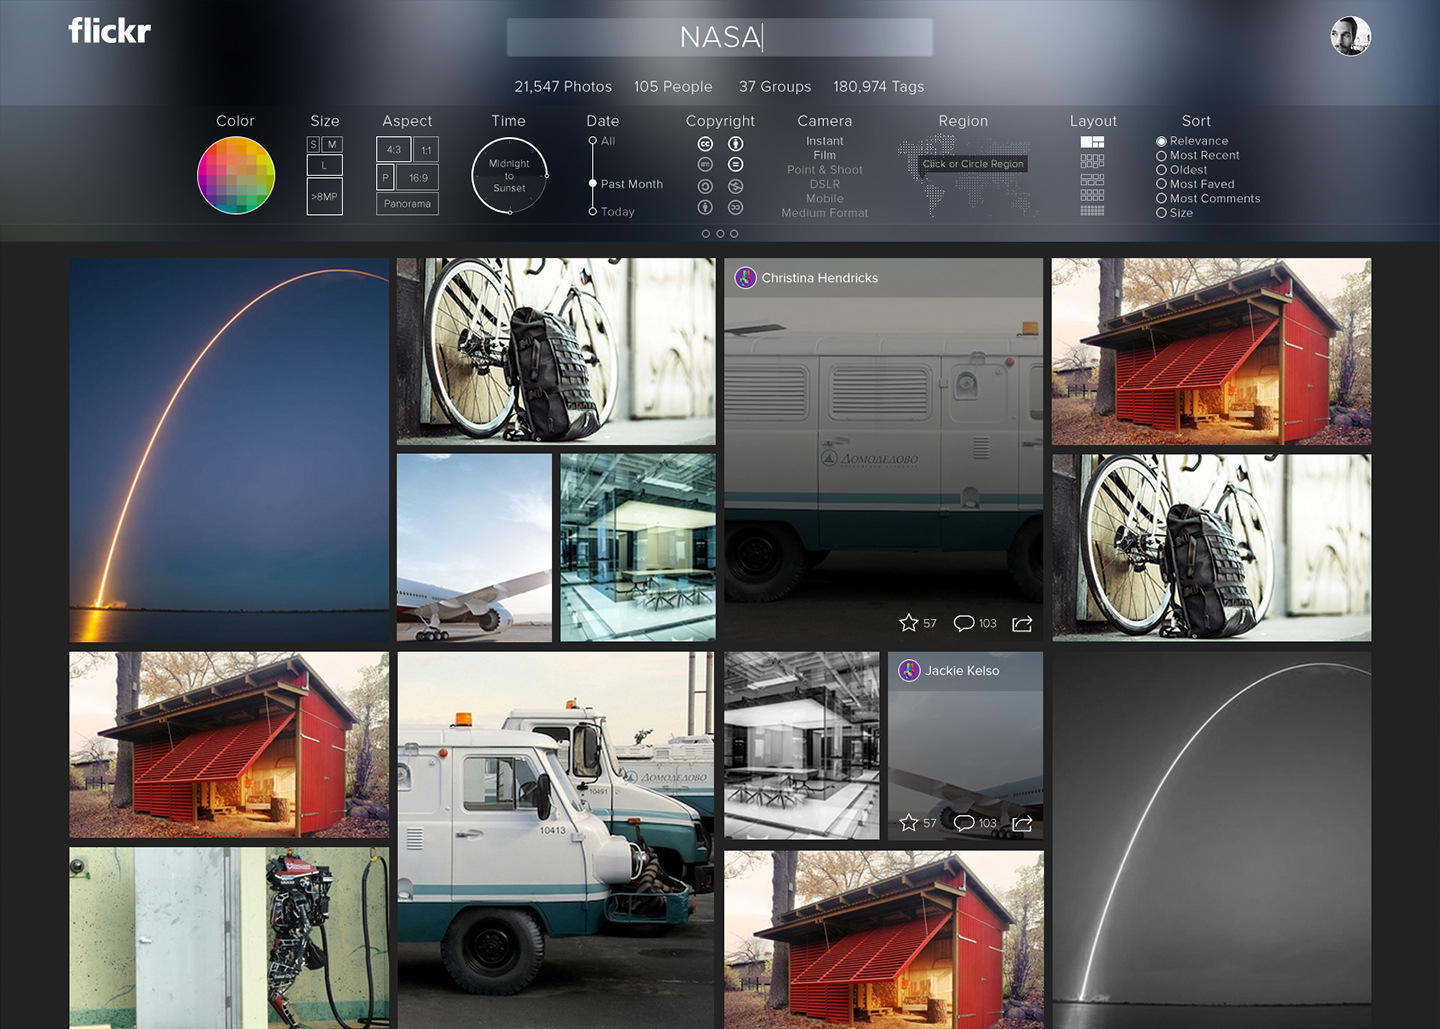Screen dimensions: 1440x1029
Task: Open the robot beside door photo
Action: pyautogui.click(x=229, y=938)
